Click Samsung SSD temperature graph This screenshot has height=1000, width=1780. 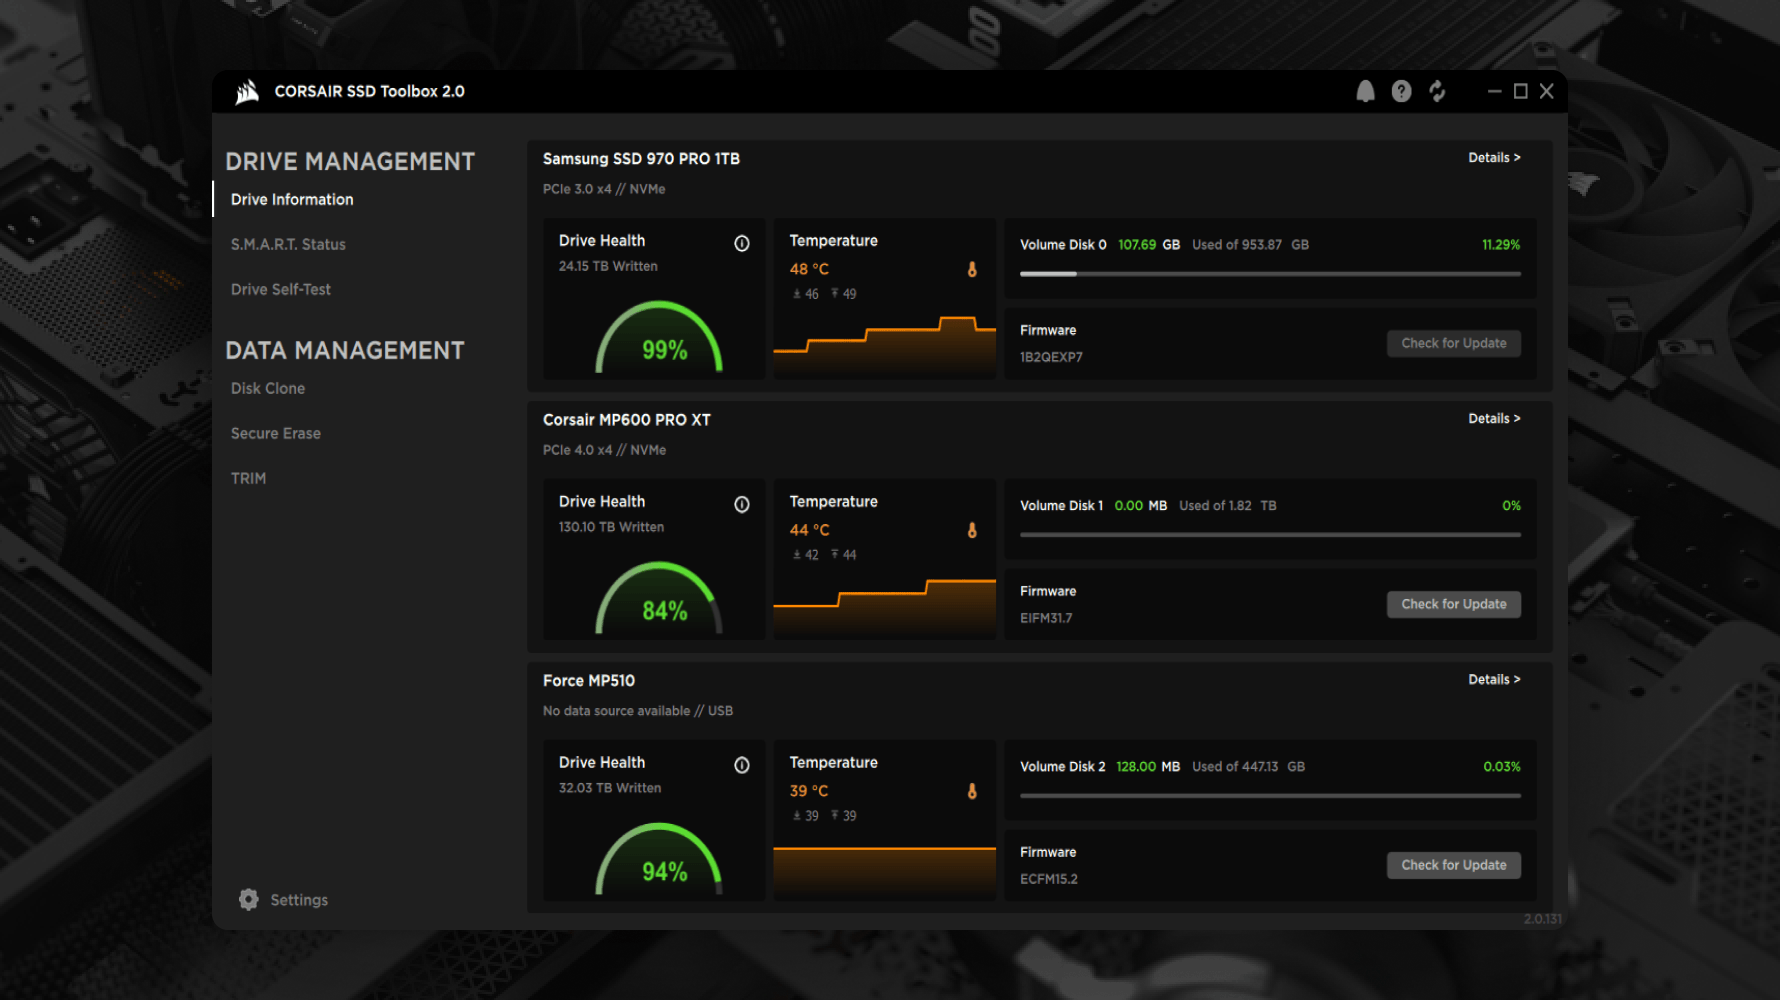pos(885,346)
